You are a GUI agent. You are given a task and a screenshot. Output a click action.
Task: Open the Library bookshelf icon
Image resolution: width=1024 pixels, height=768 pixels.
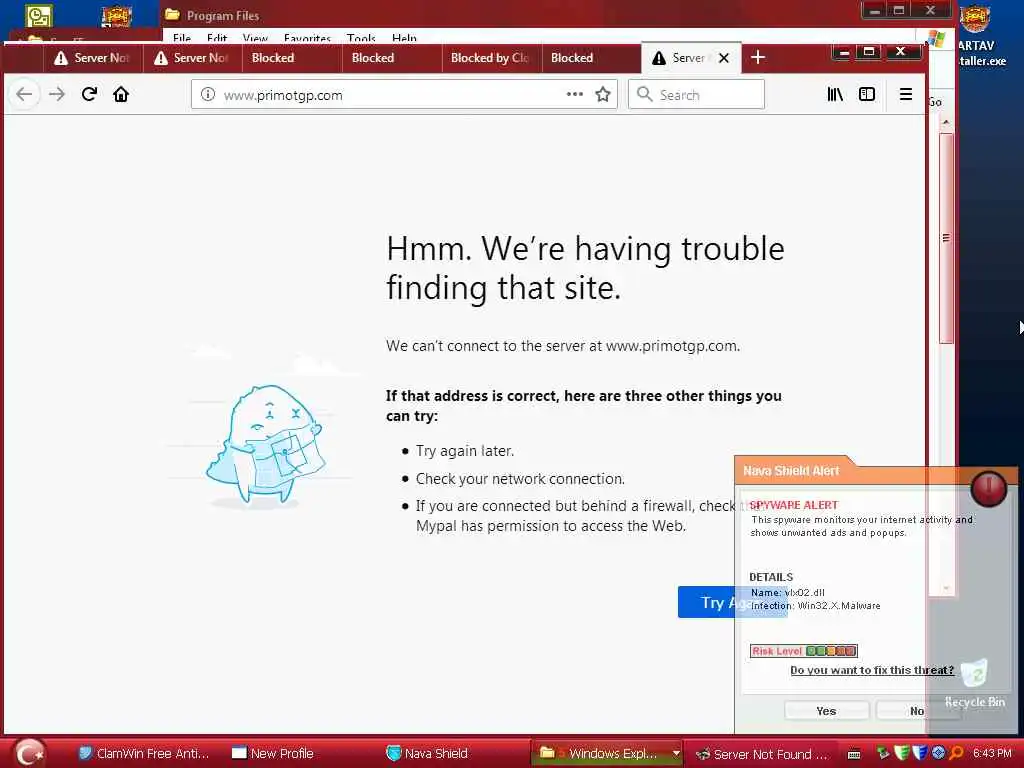point(835,94)
